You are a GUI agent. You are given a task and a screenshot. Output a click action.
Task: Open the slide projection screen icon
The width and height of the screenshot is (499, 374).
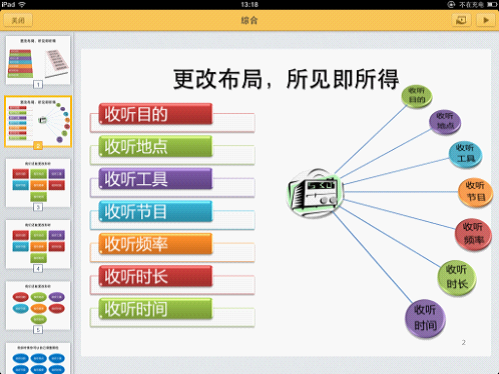(461, 20)
